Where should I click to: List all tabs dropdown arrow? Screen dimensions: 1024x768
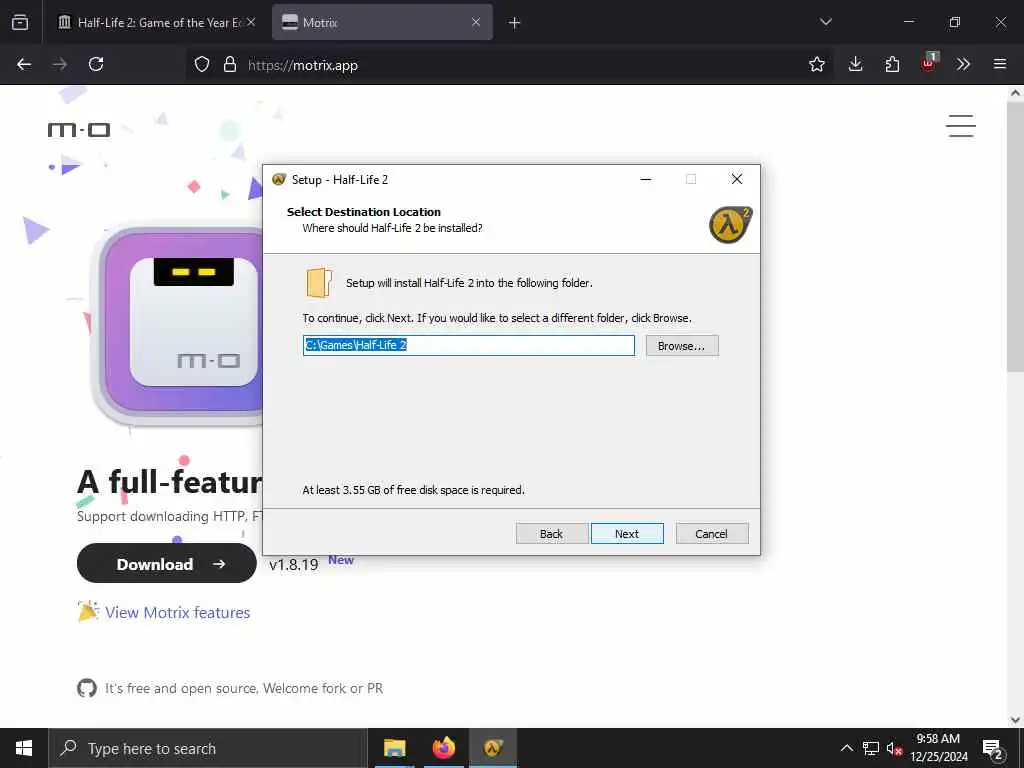pyautogui.click(x=825, y=22)
